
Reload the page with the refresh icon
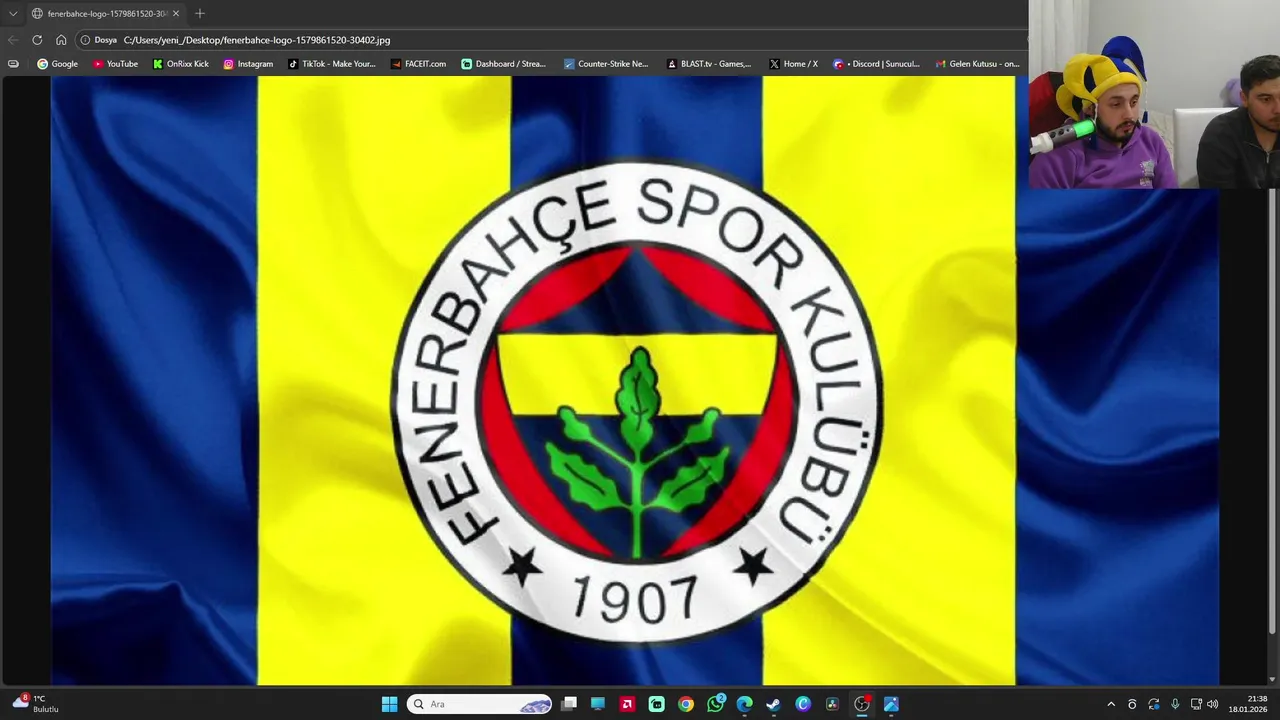click(x=37, y=40)
